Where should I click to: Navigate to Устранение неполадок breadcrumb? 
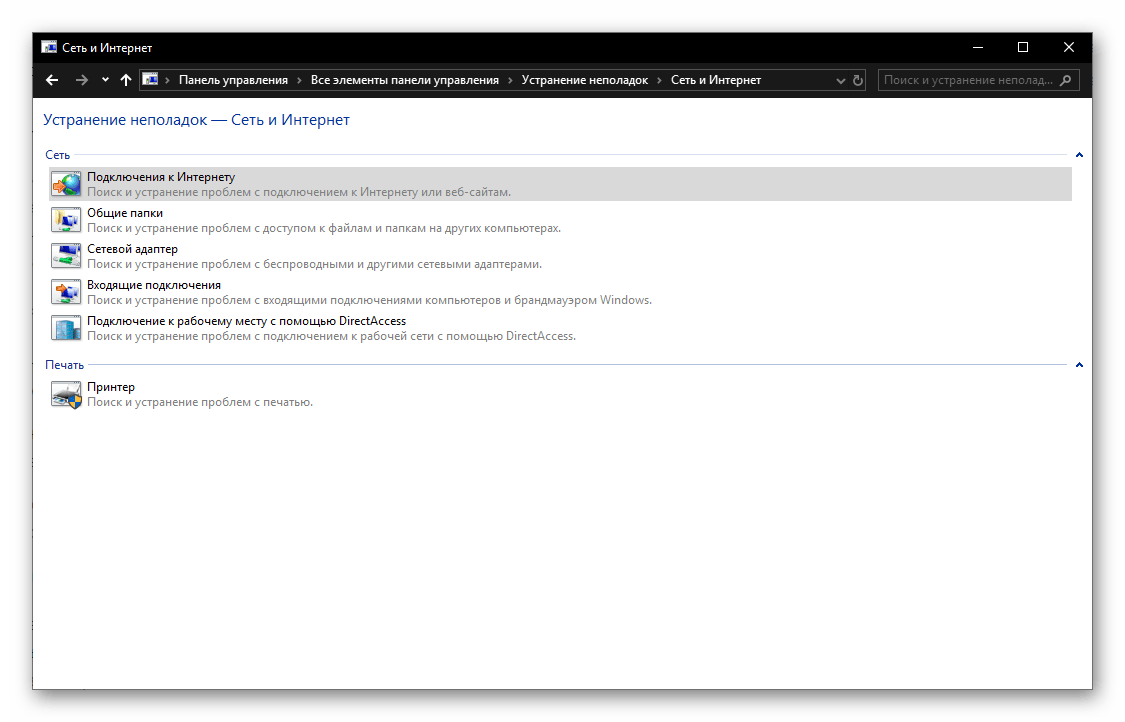click(x=584, y=80)
